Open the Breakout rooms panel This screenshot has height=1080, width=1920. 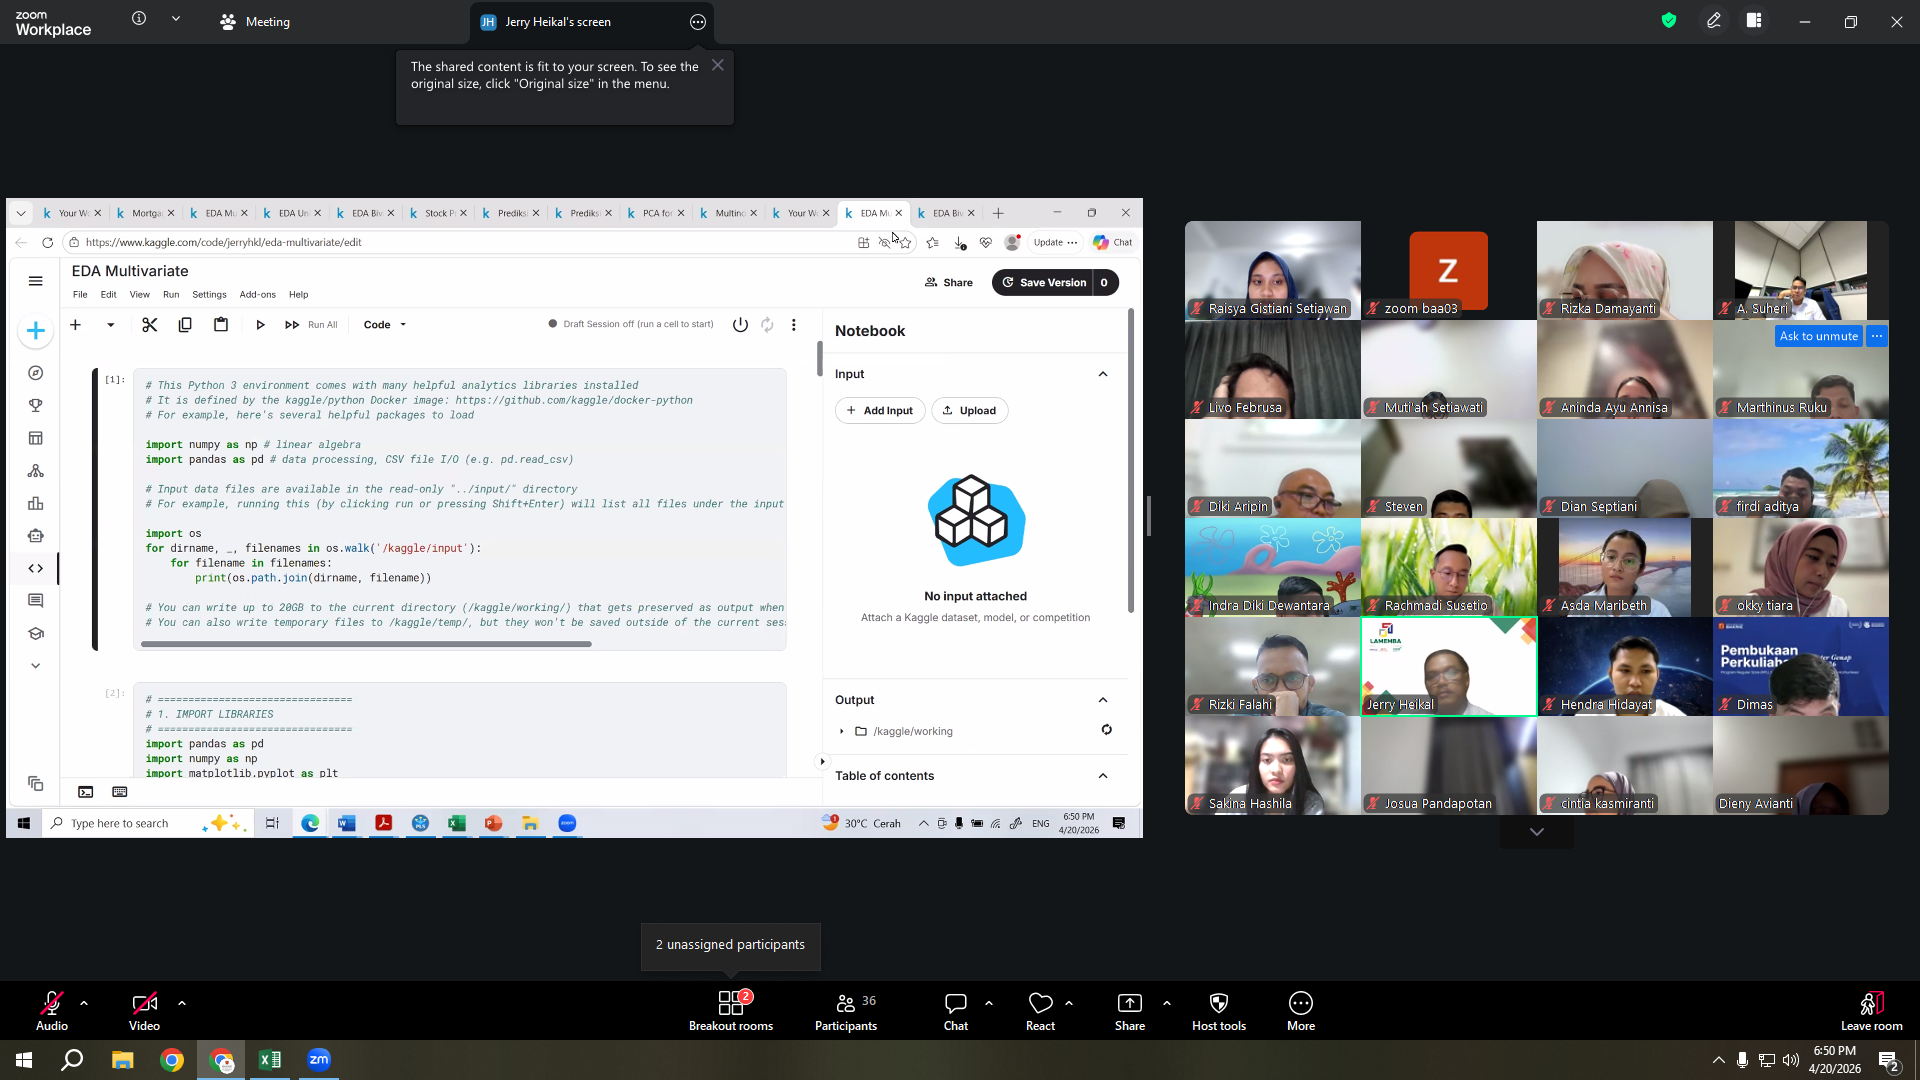pyautogui.click(x=731, y=1010)
